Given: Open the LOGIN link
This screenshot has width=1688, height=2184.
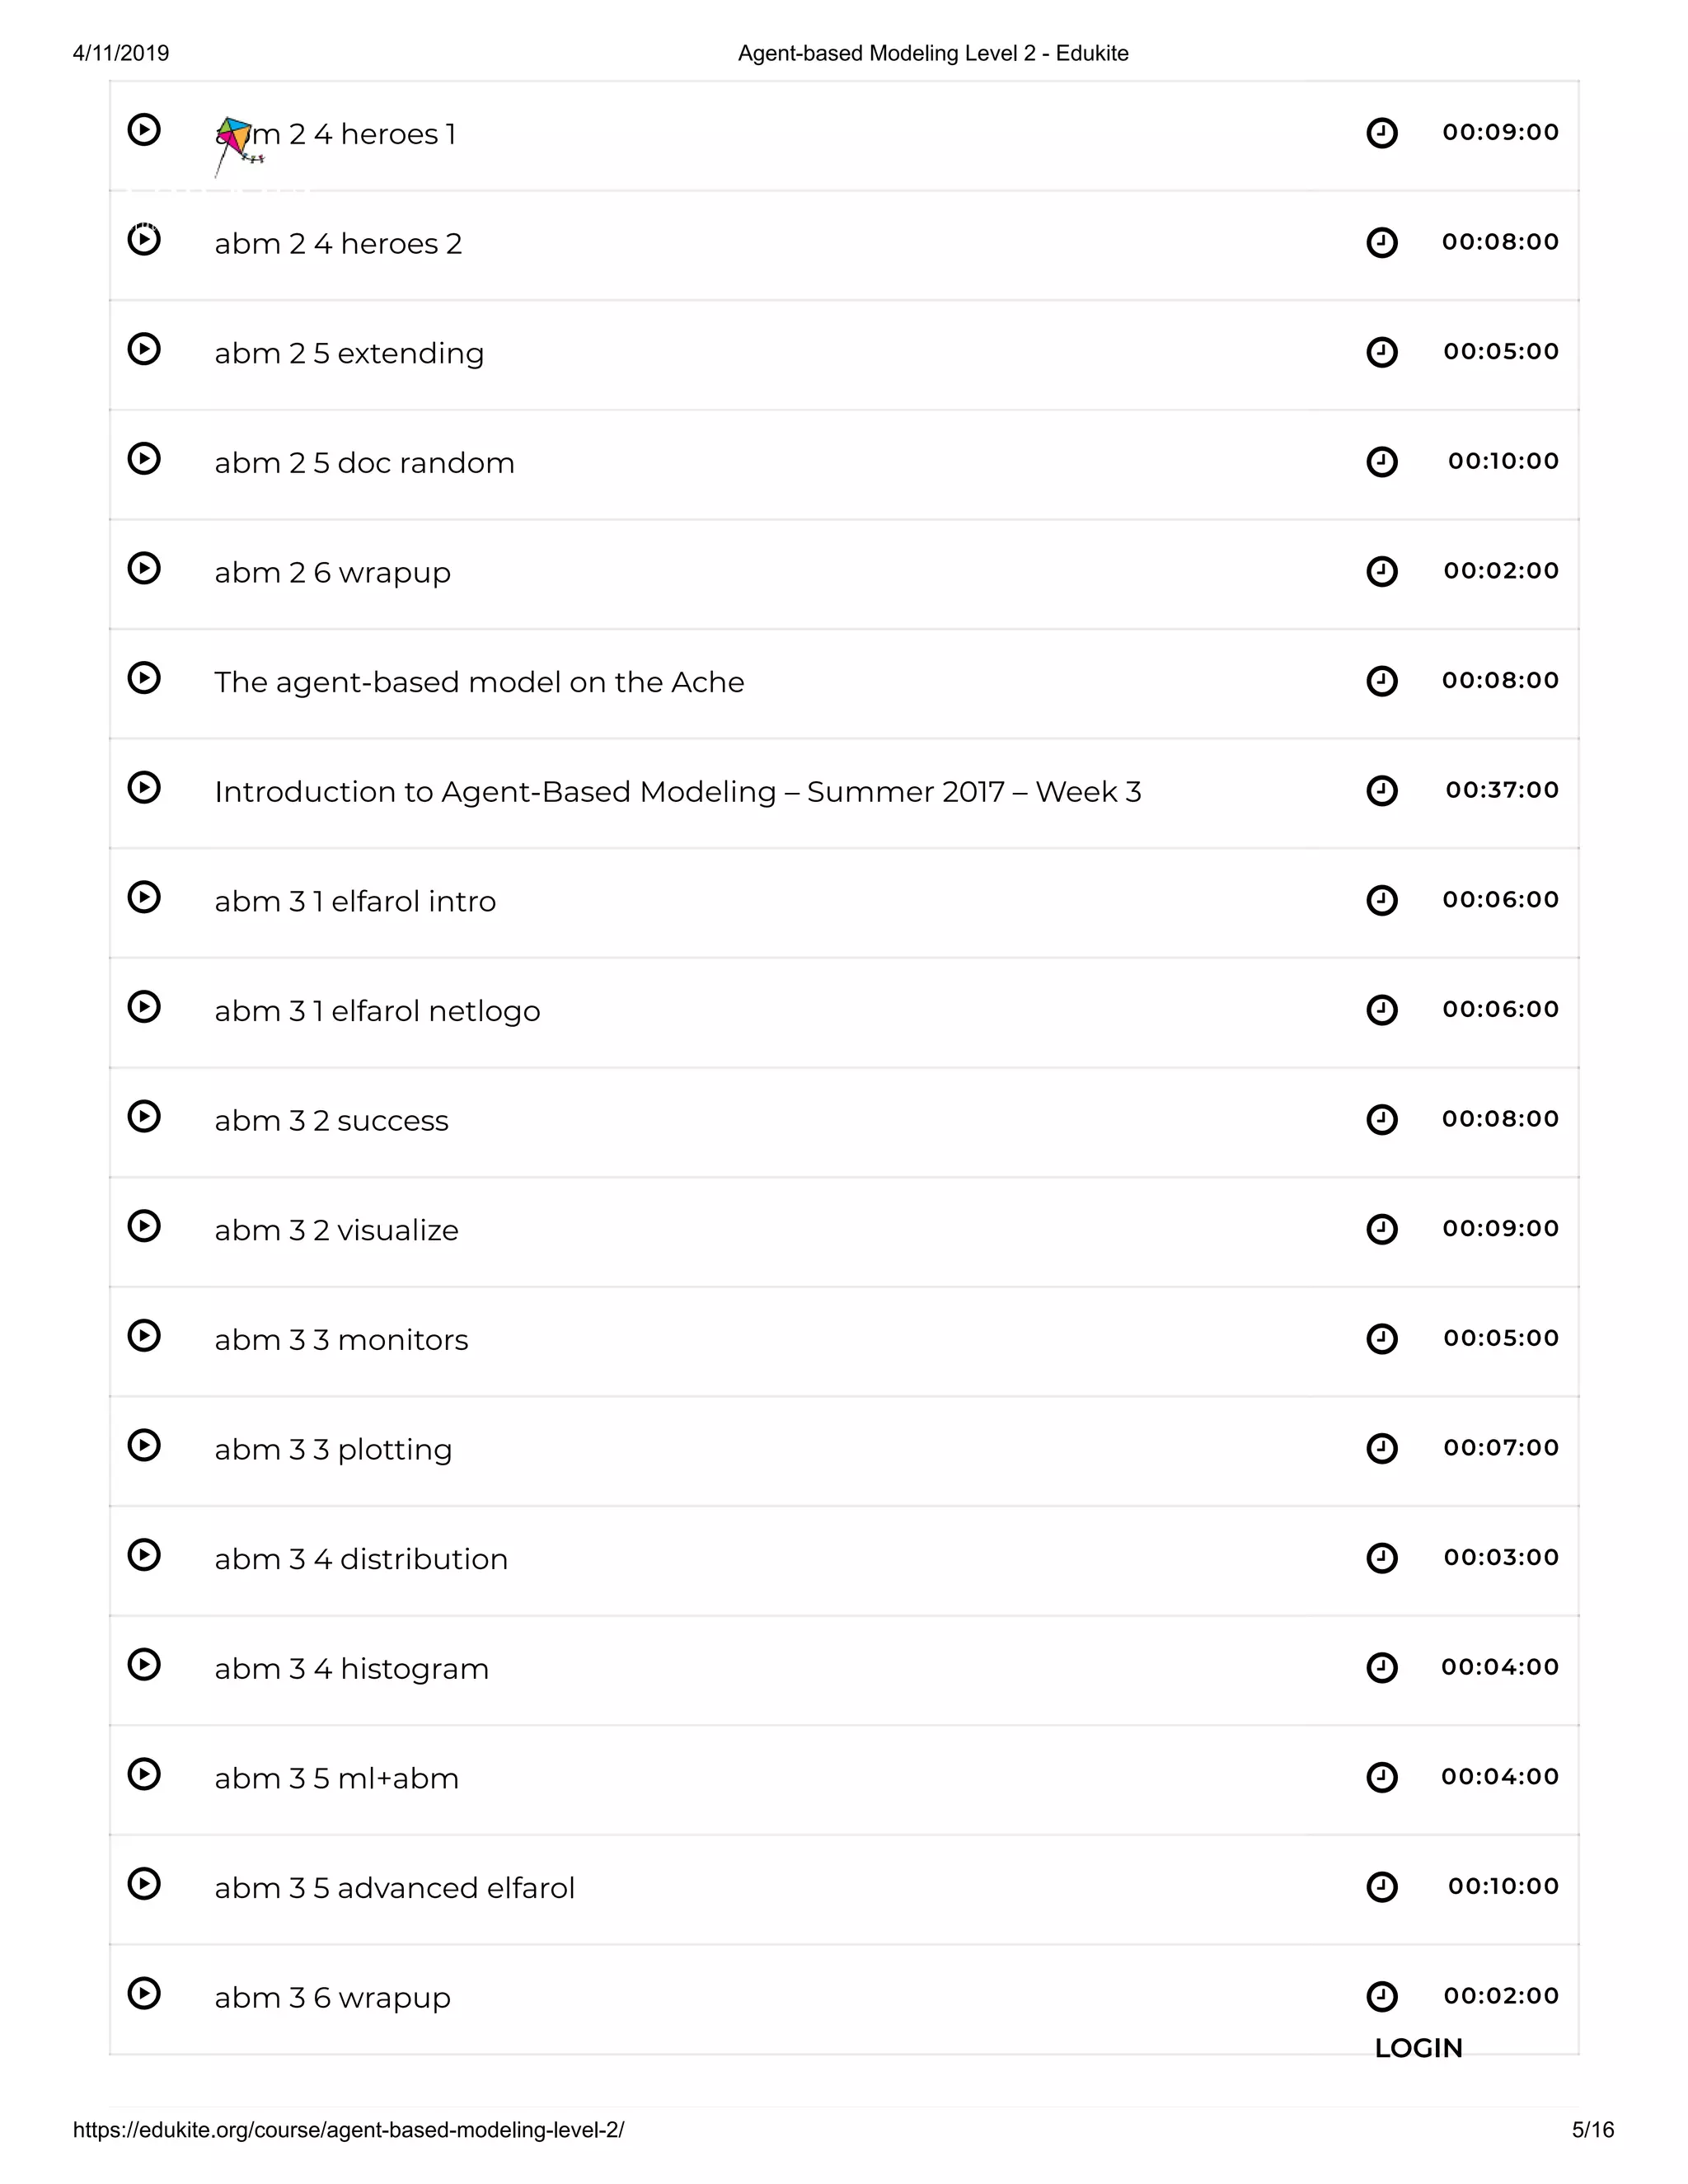Looking at the screenshot, I should [1418, 2048].
